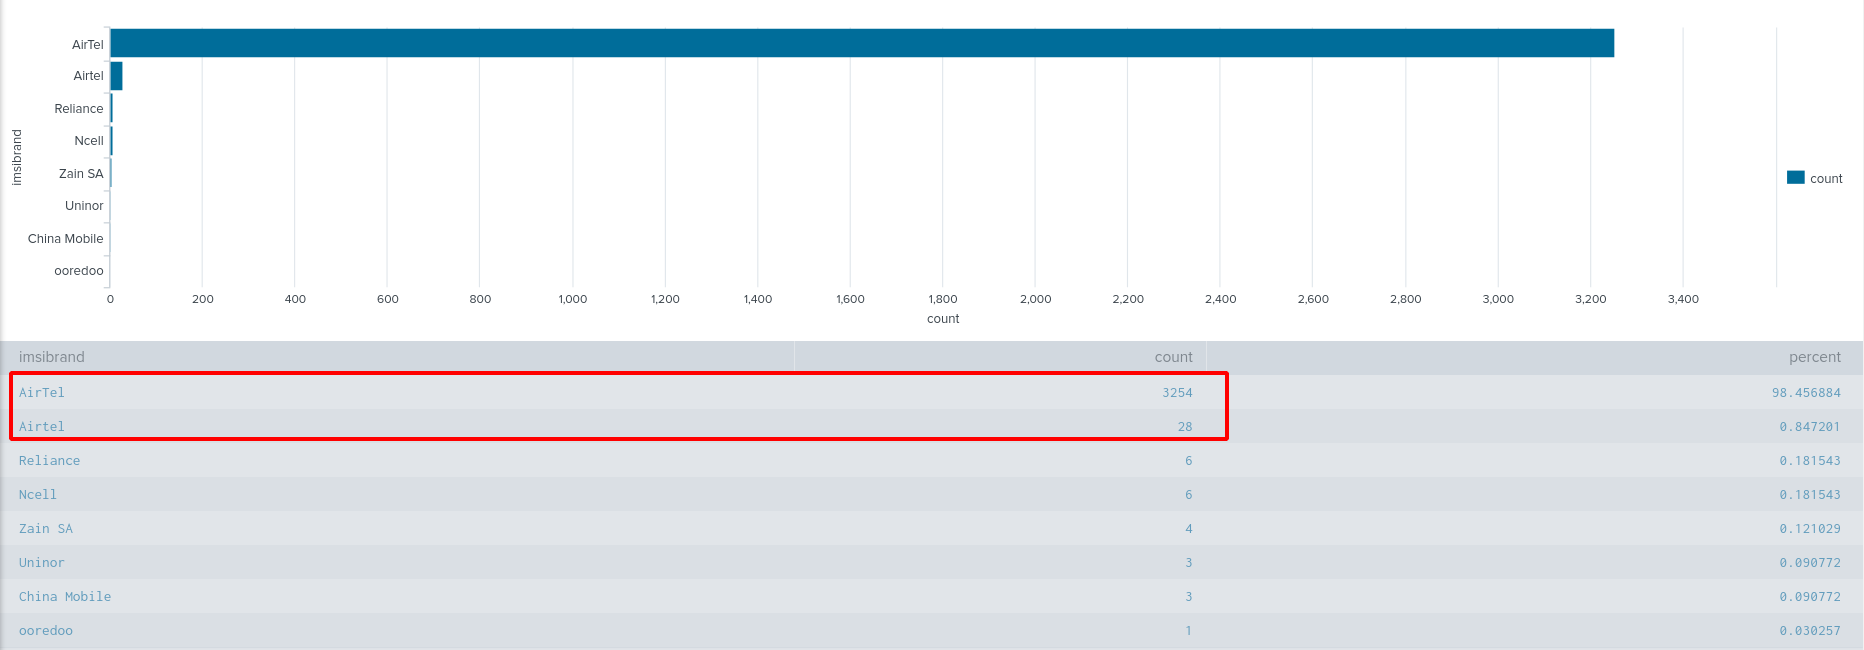
Task: Select the count value 28
Action: click(x=1185, y=427)
